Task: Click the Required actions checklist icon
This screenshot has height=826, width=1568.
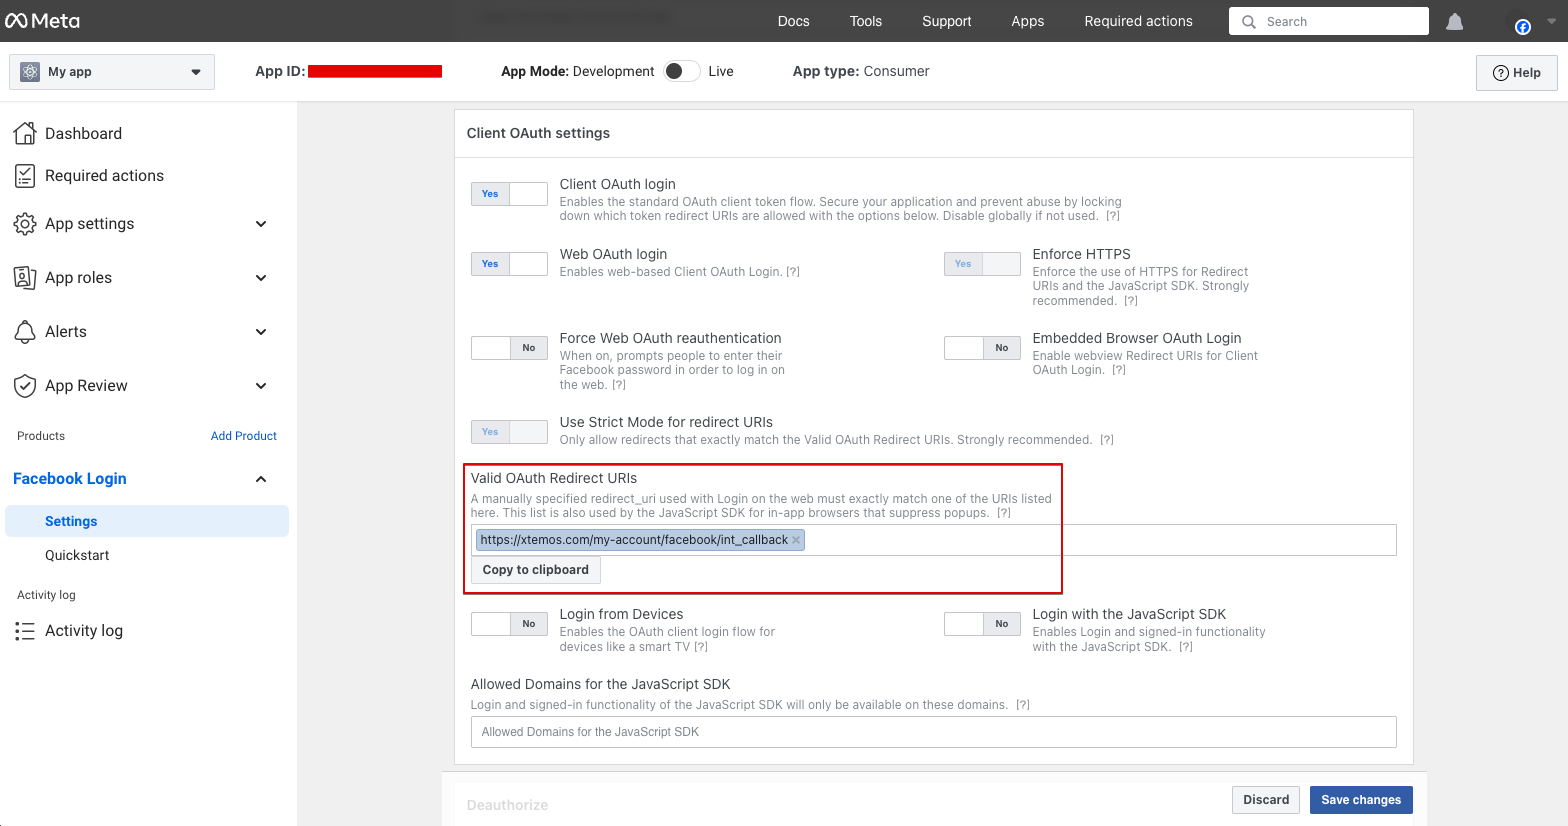Action: [25, 176]
